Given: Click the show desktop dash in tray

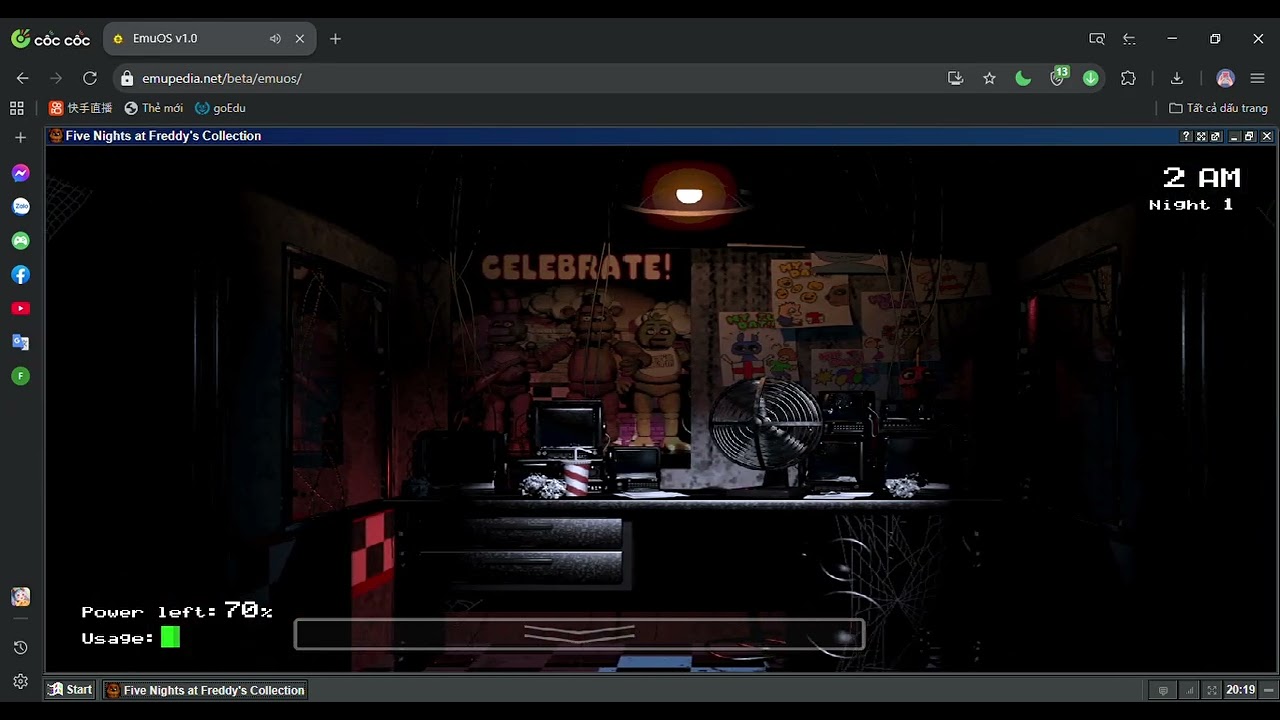Looking at the screenshot, I should 1269,690.
